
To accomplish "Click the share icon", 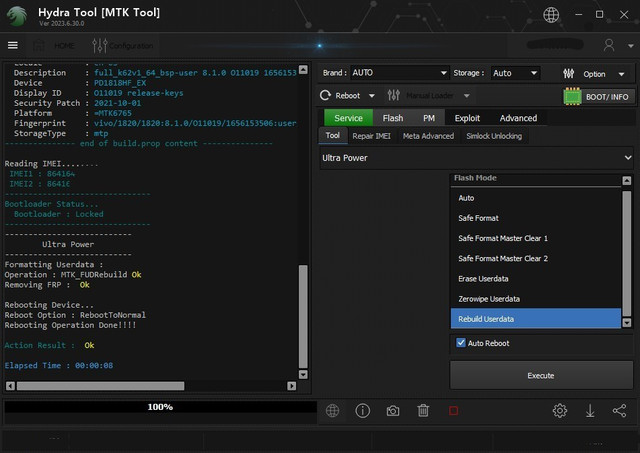I will (x=620, y=411).
